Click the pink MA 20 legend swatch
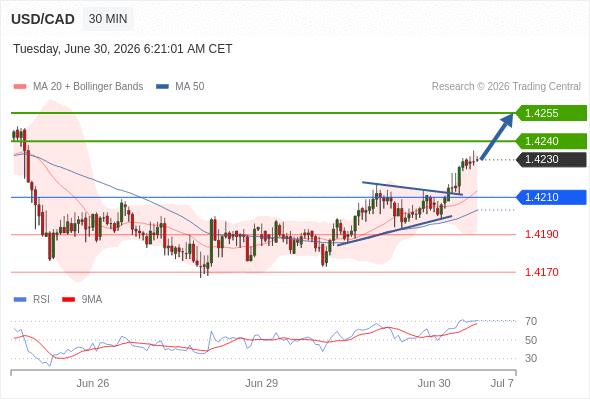The width and height of the screenshot is (590, 400). [20, 87]
